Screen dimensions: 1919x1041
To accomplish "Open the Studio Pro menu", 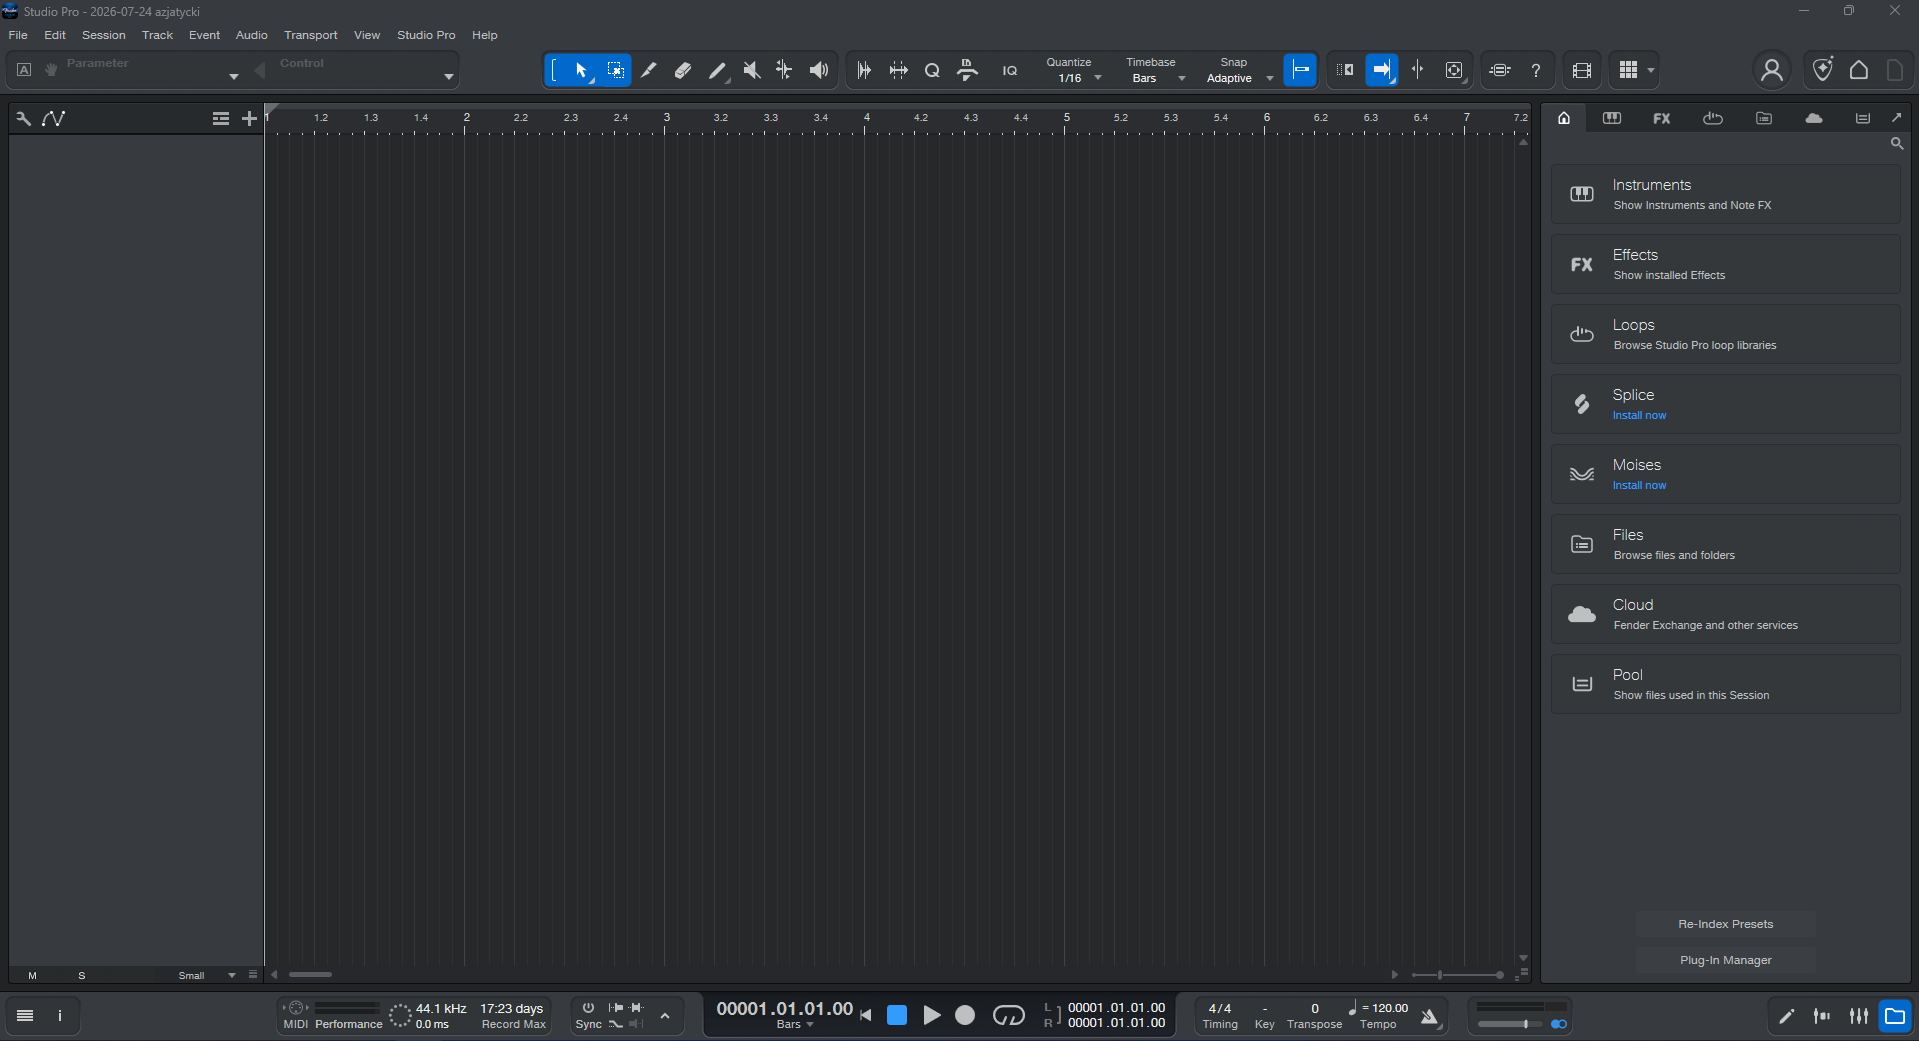I will click(x=426, y=35).
